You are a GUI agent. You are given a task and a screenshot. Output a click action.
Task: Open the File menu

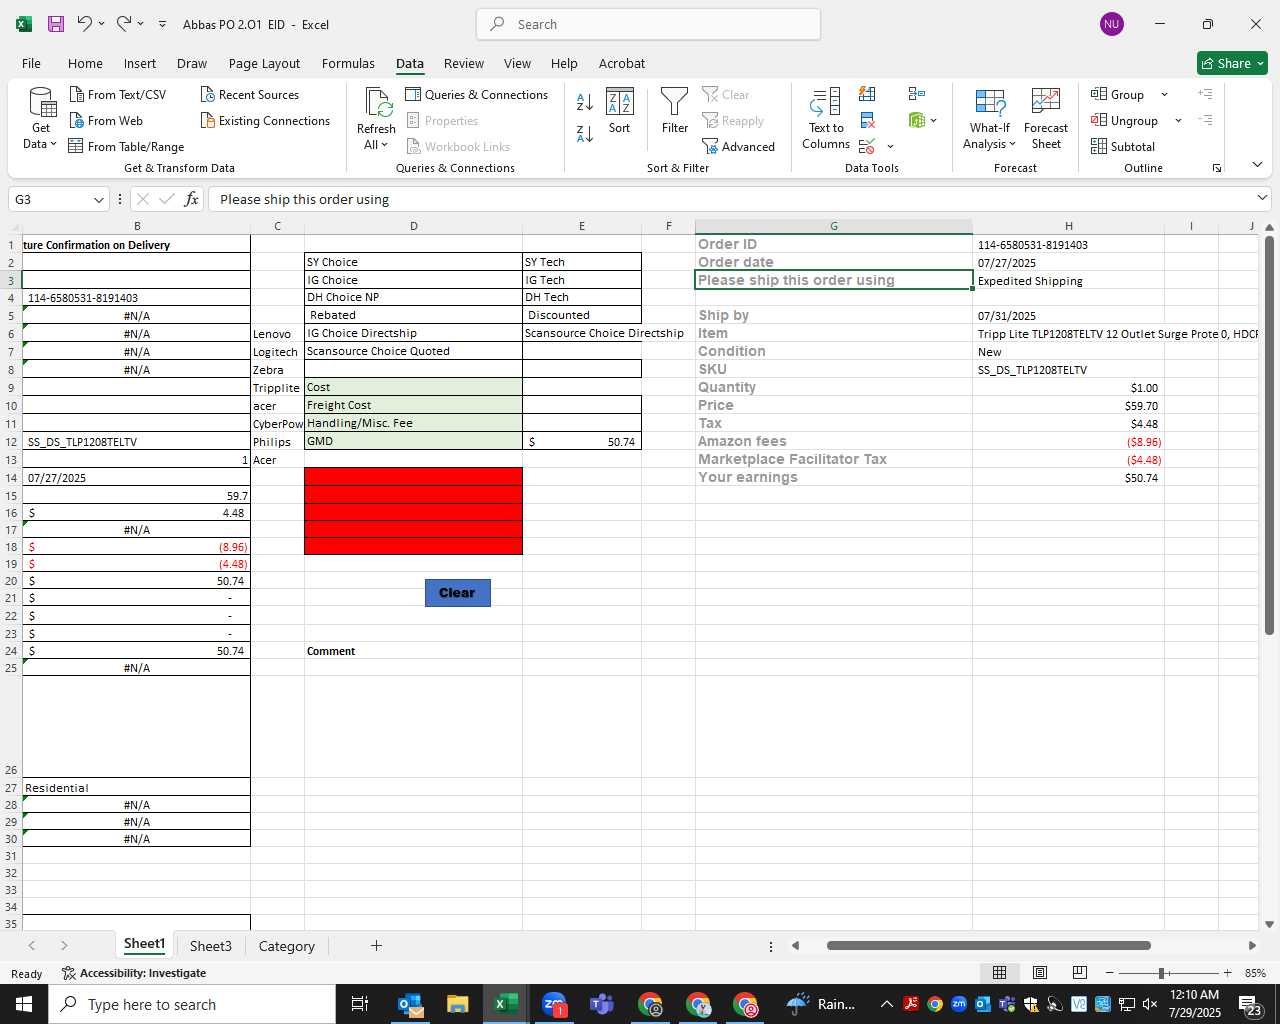31,63
